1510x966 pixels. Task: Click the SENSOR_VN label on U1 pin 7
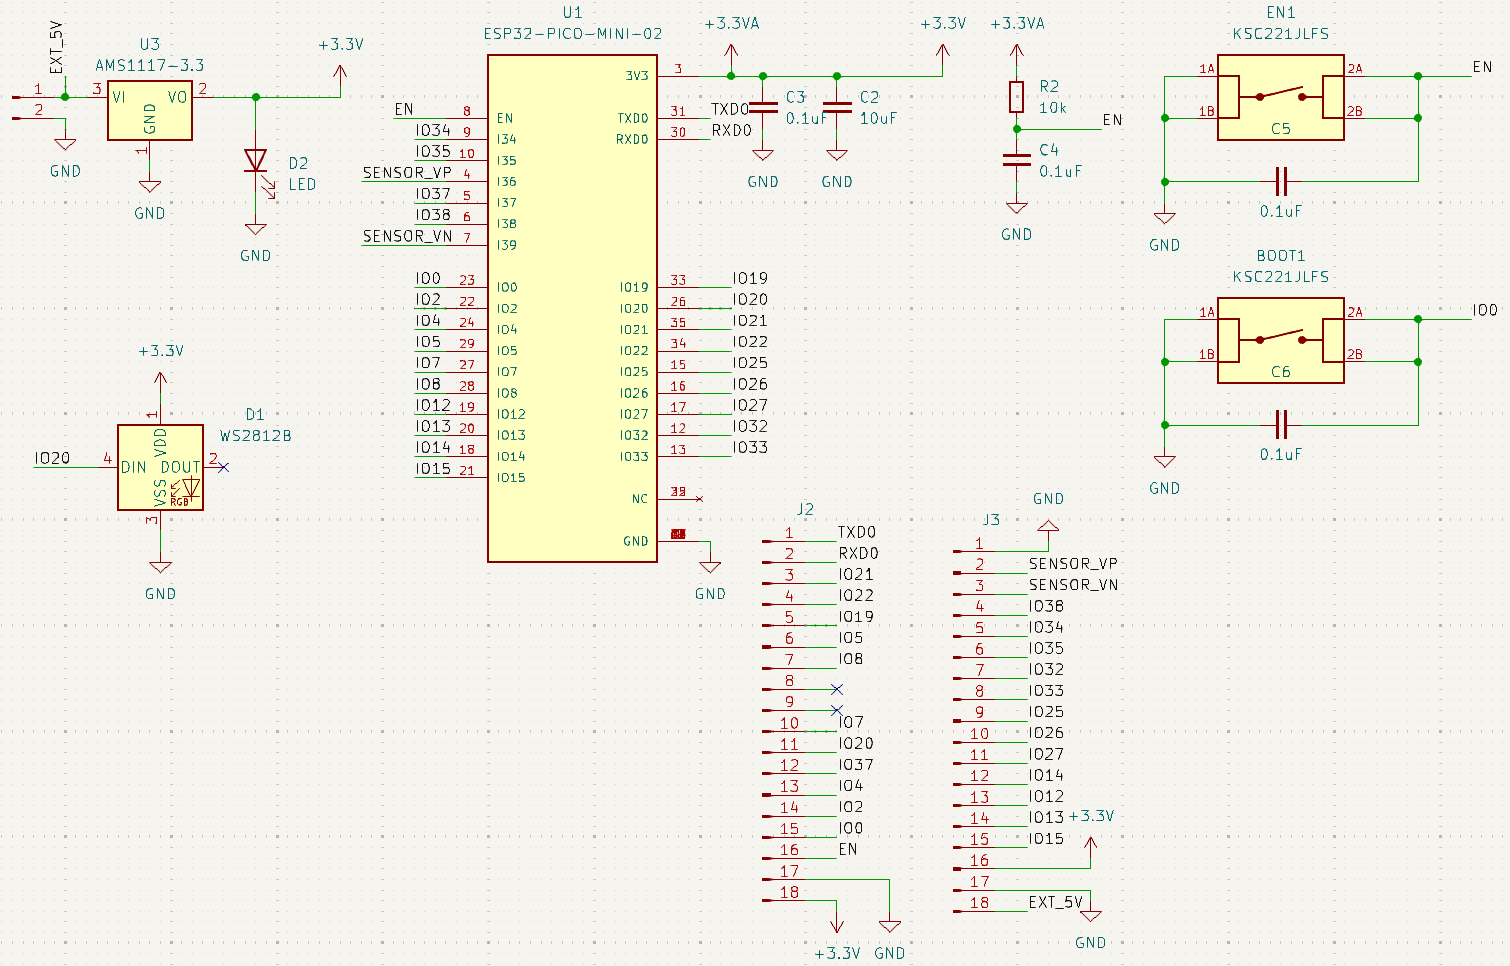(x=407, y=236)
